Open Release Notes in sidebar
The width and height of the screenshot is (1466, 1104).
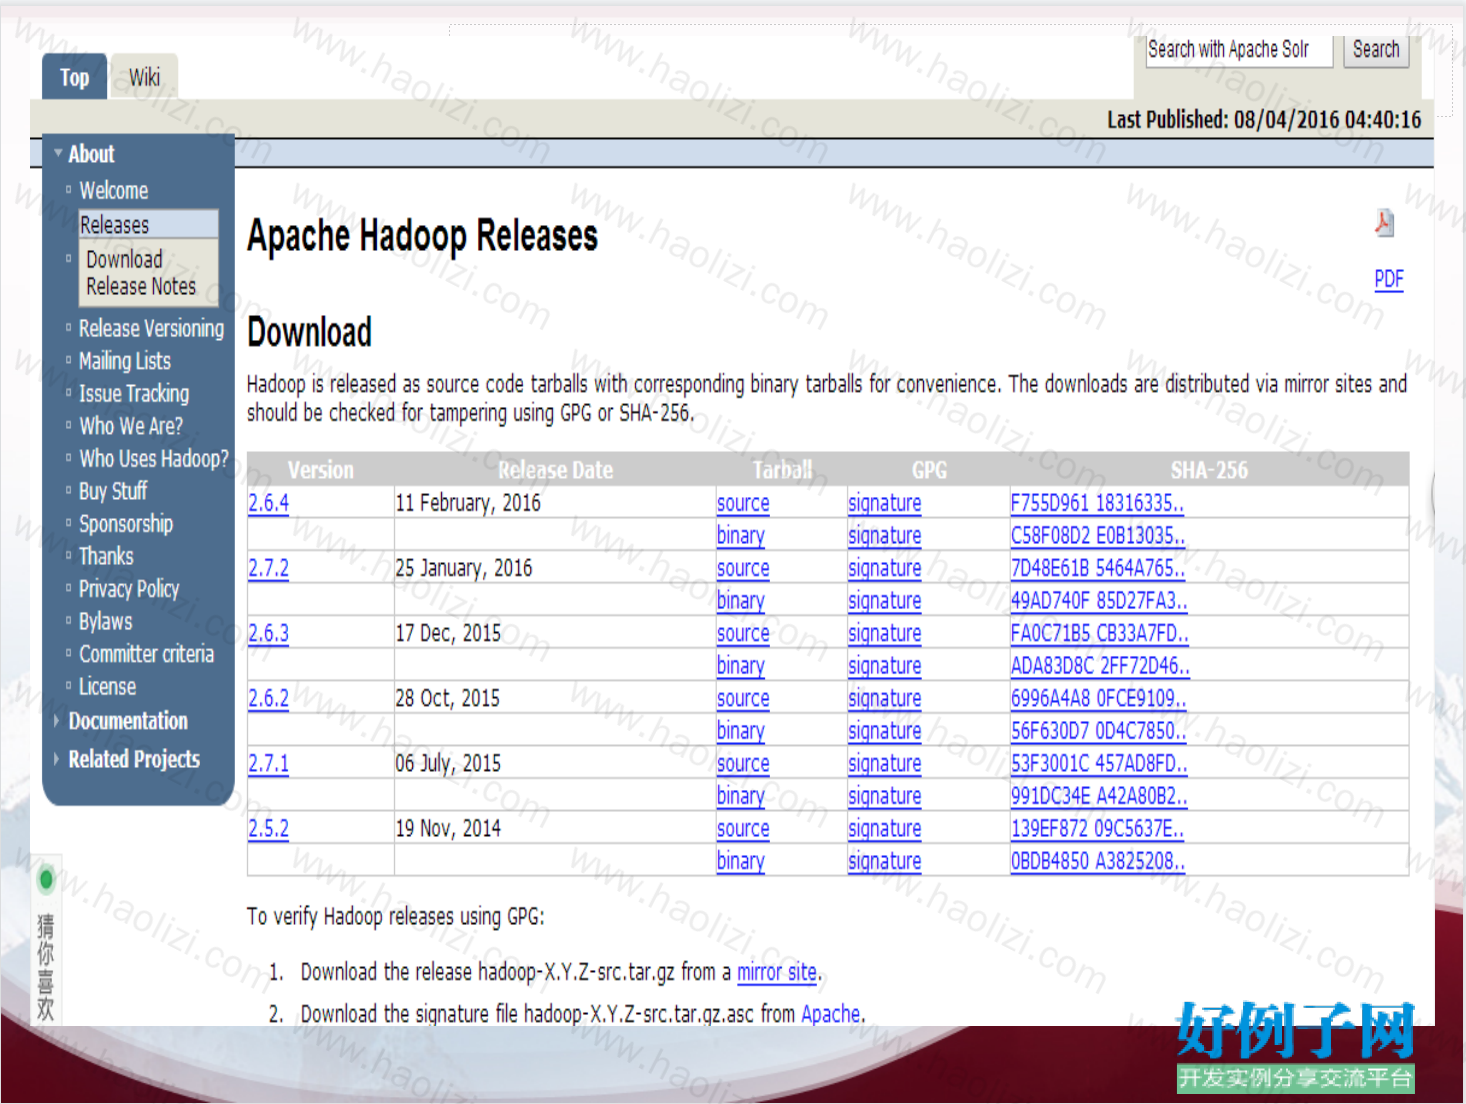(141, 286)
